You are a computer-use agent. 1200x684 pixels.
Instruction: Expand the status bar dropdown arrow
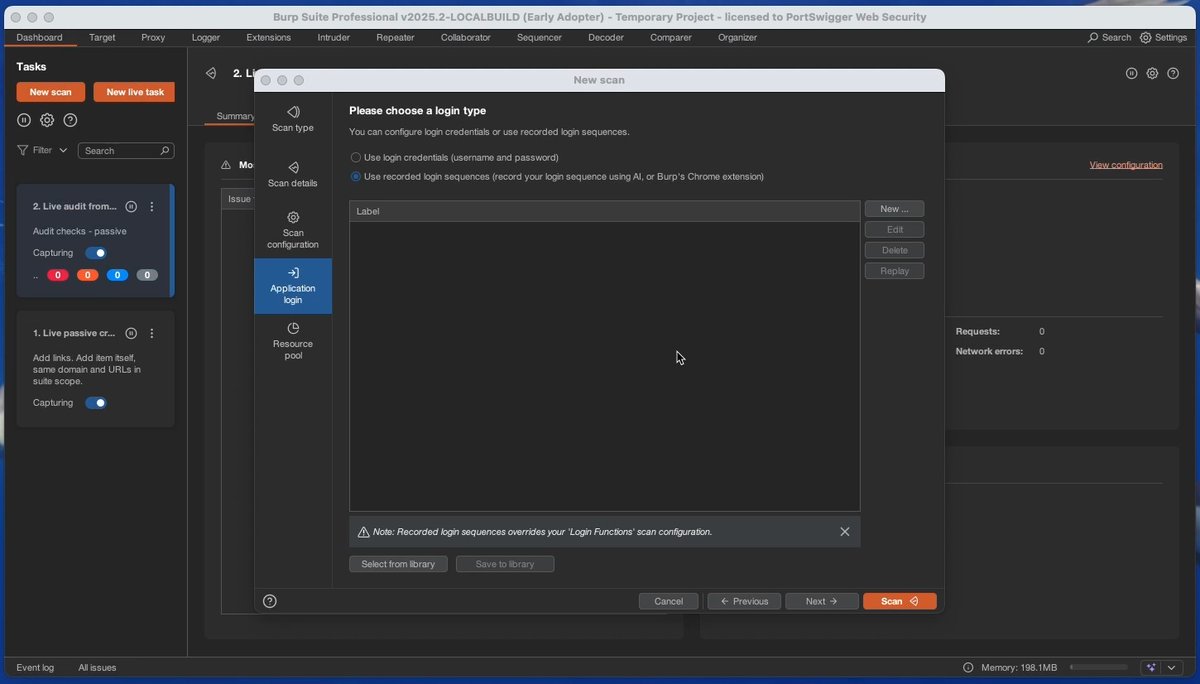1172,667
